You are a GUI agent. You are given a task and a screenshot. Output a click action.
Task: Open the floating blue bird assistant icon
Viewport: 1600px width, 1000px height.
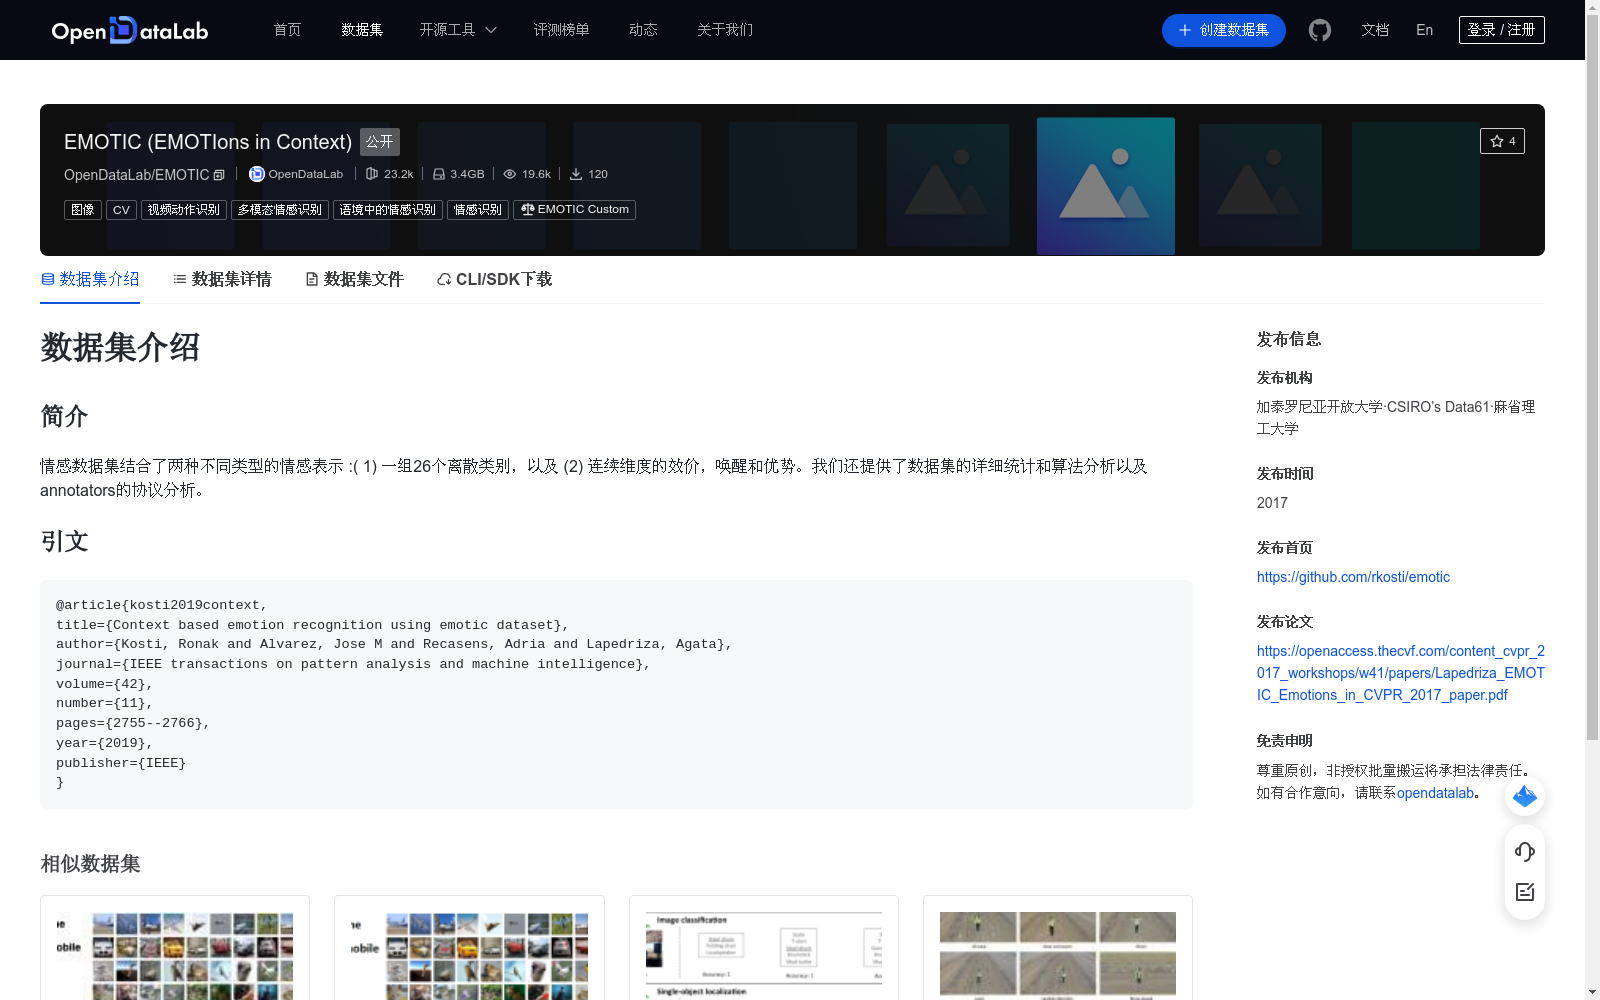[1525, 796]
